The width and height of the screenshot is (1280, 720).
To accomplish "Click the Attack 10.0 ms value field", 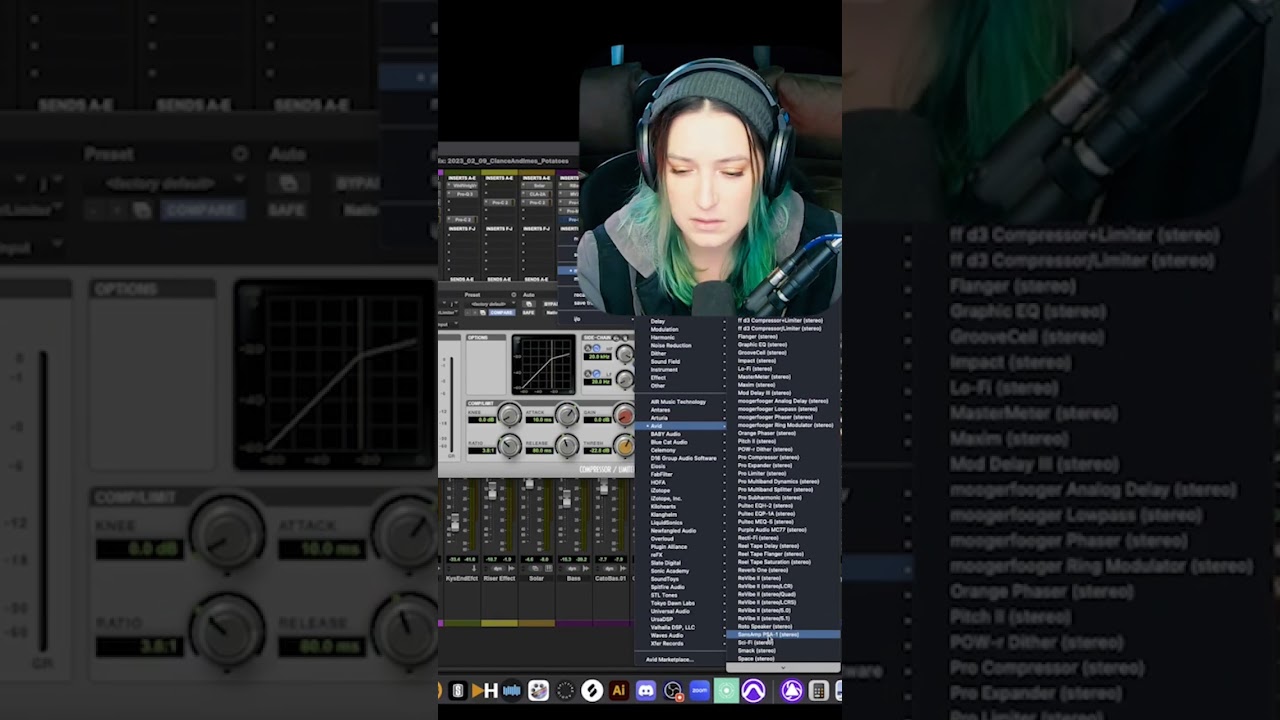I will pos(540,420).
